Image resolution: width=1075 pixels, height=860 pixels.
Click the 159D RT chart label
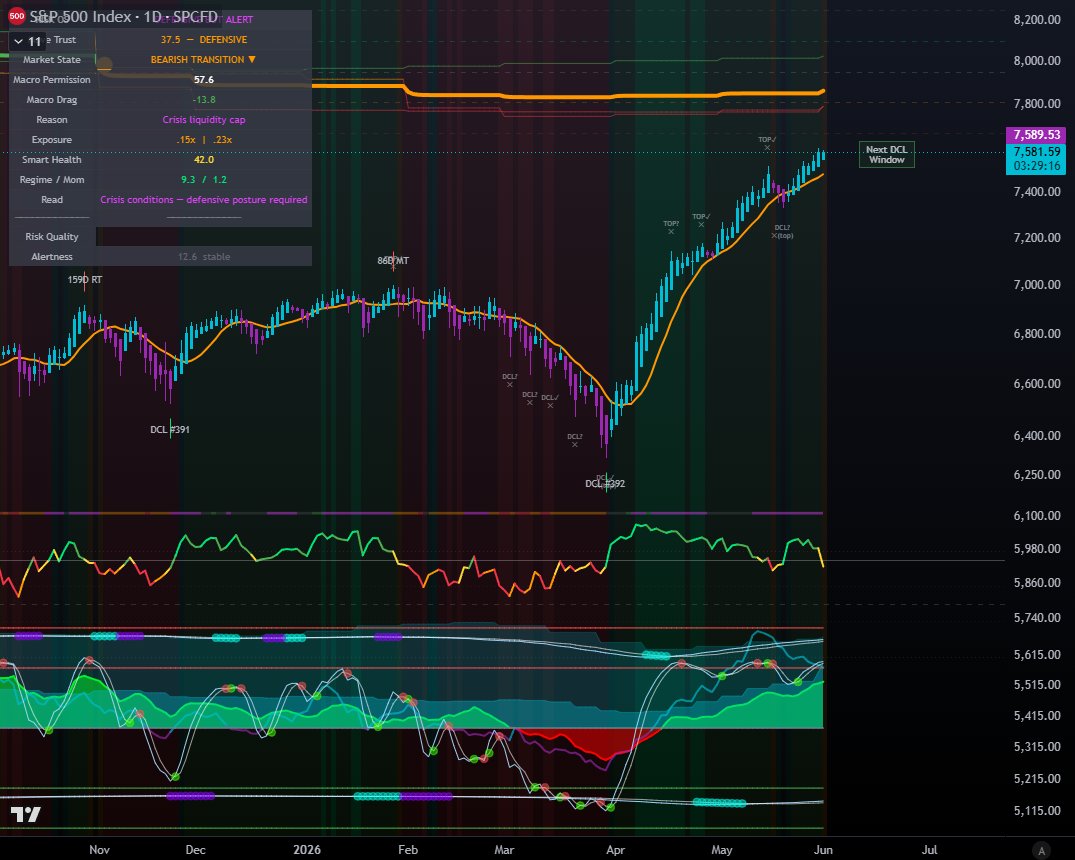coord(84,280)
